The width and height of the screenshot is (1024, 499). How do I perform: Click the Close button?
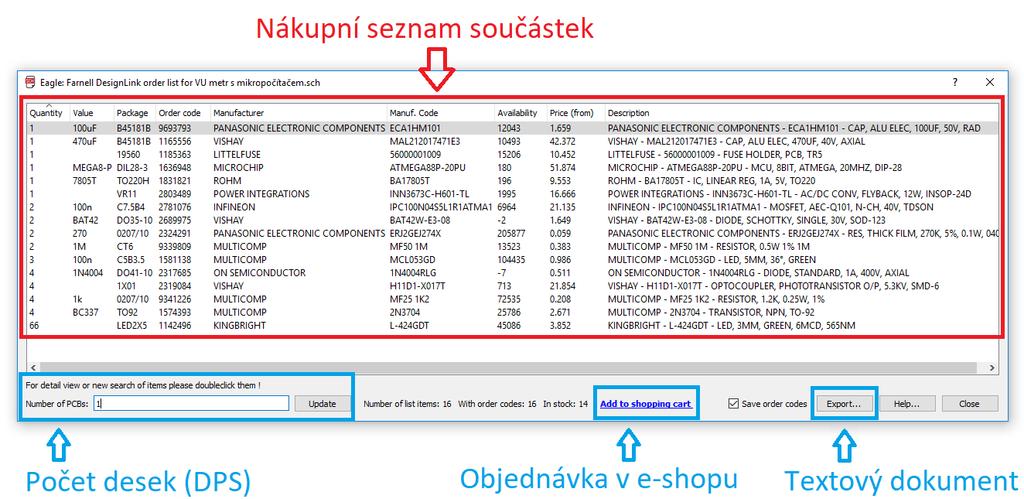969,404
